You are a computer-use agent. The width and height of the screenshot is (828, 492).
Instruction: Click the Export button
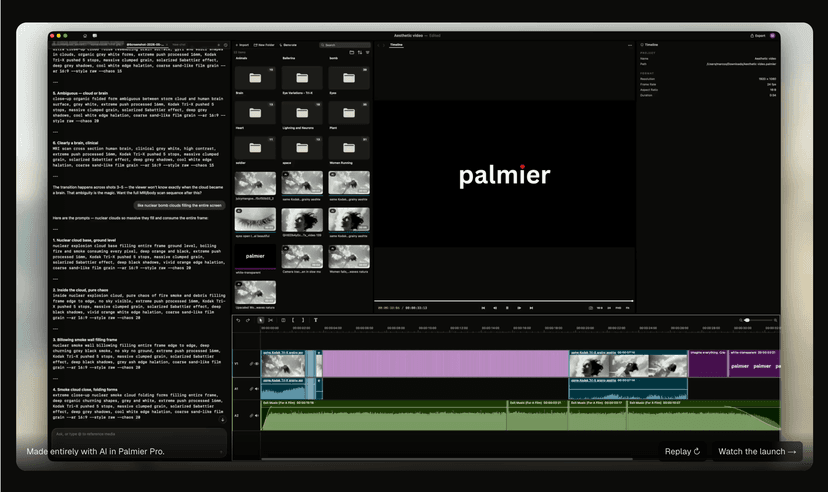tap(758, 35)
